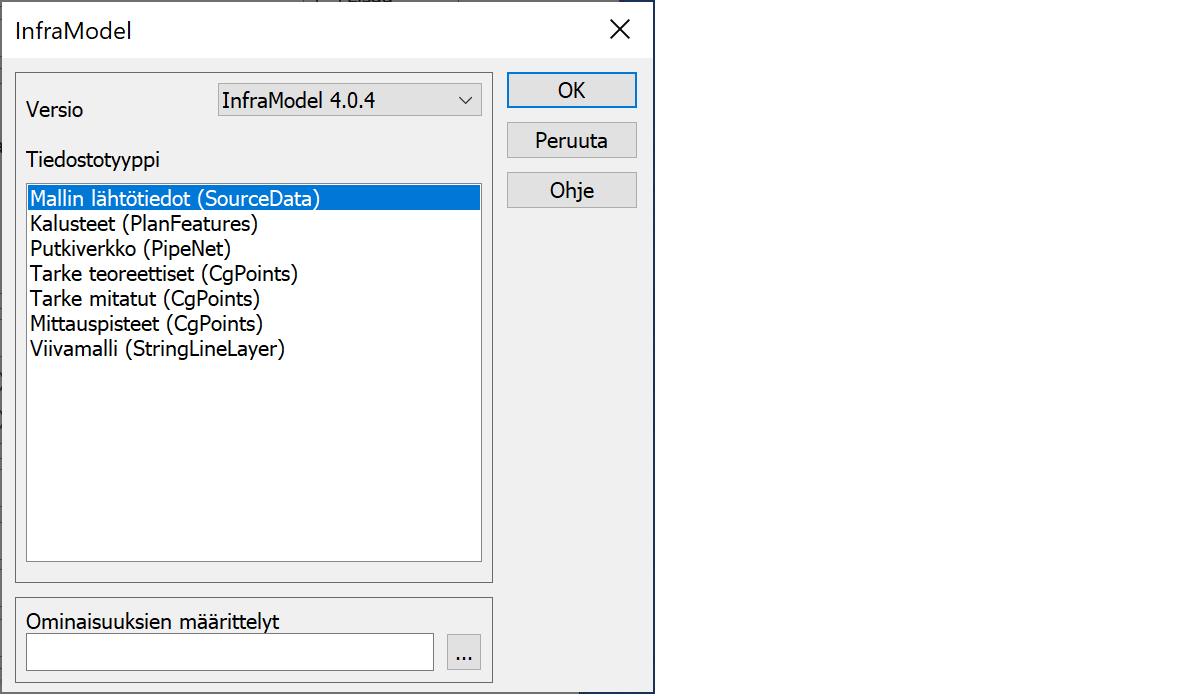
Task: Click the InfraModel title bar
Action: (300, 30)
